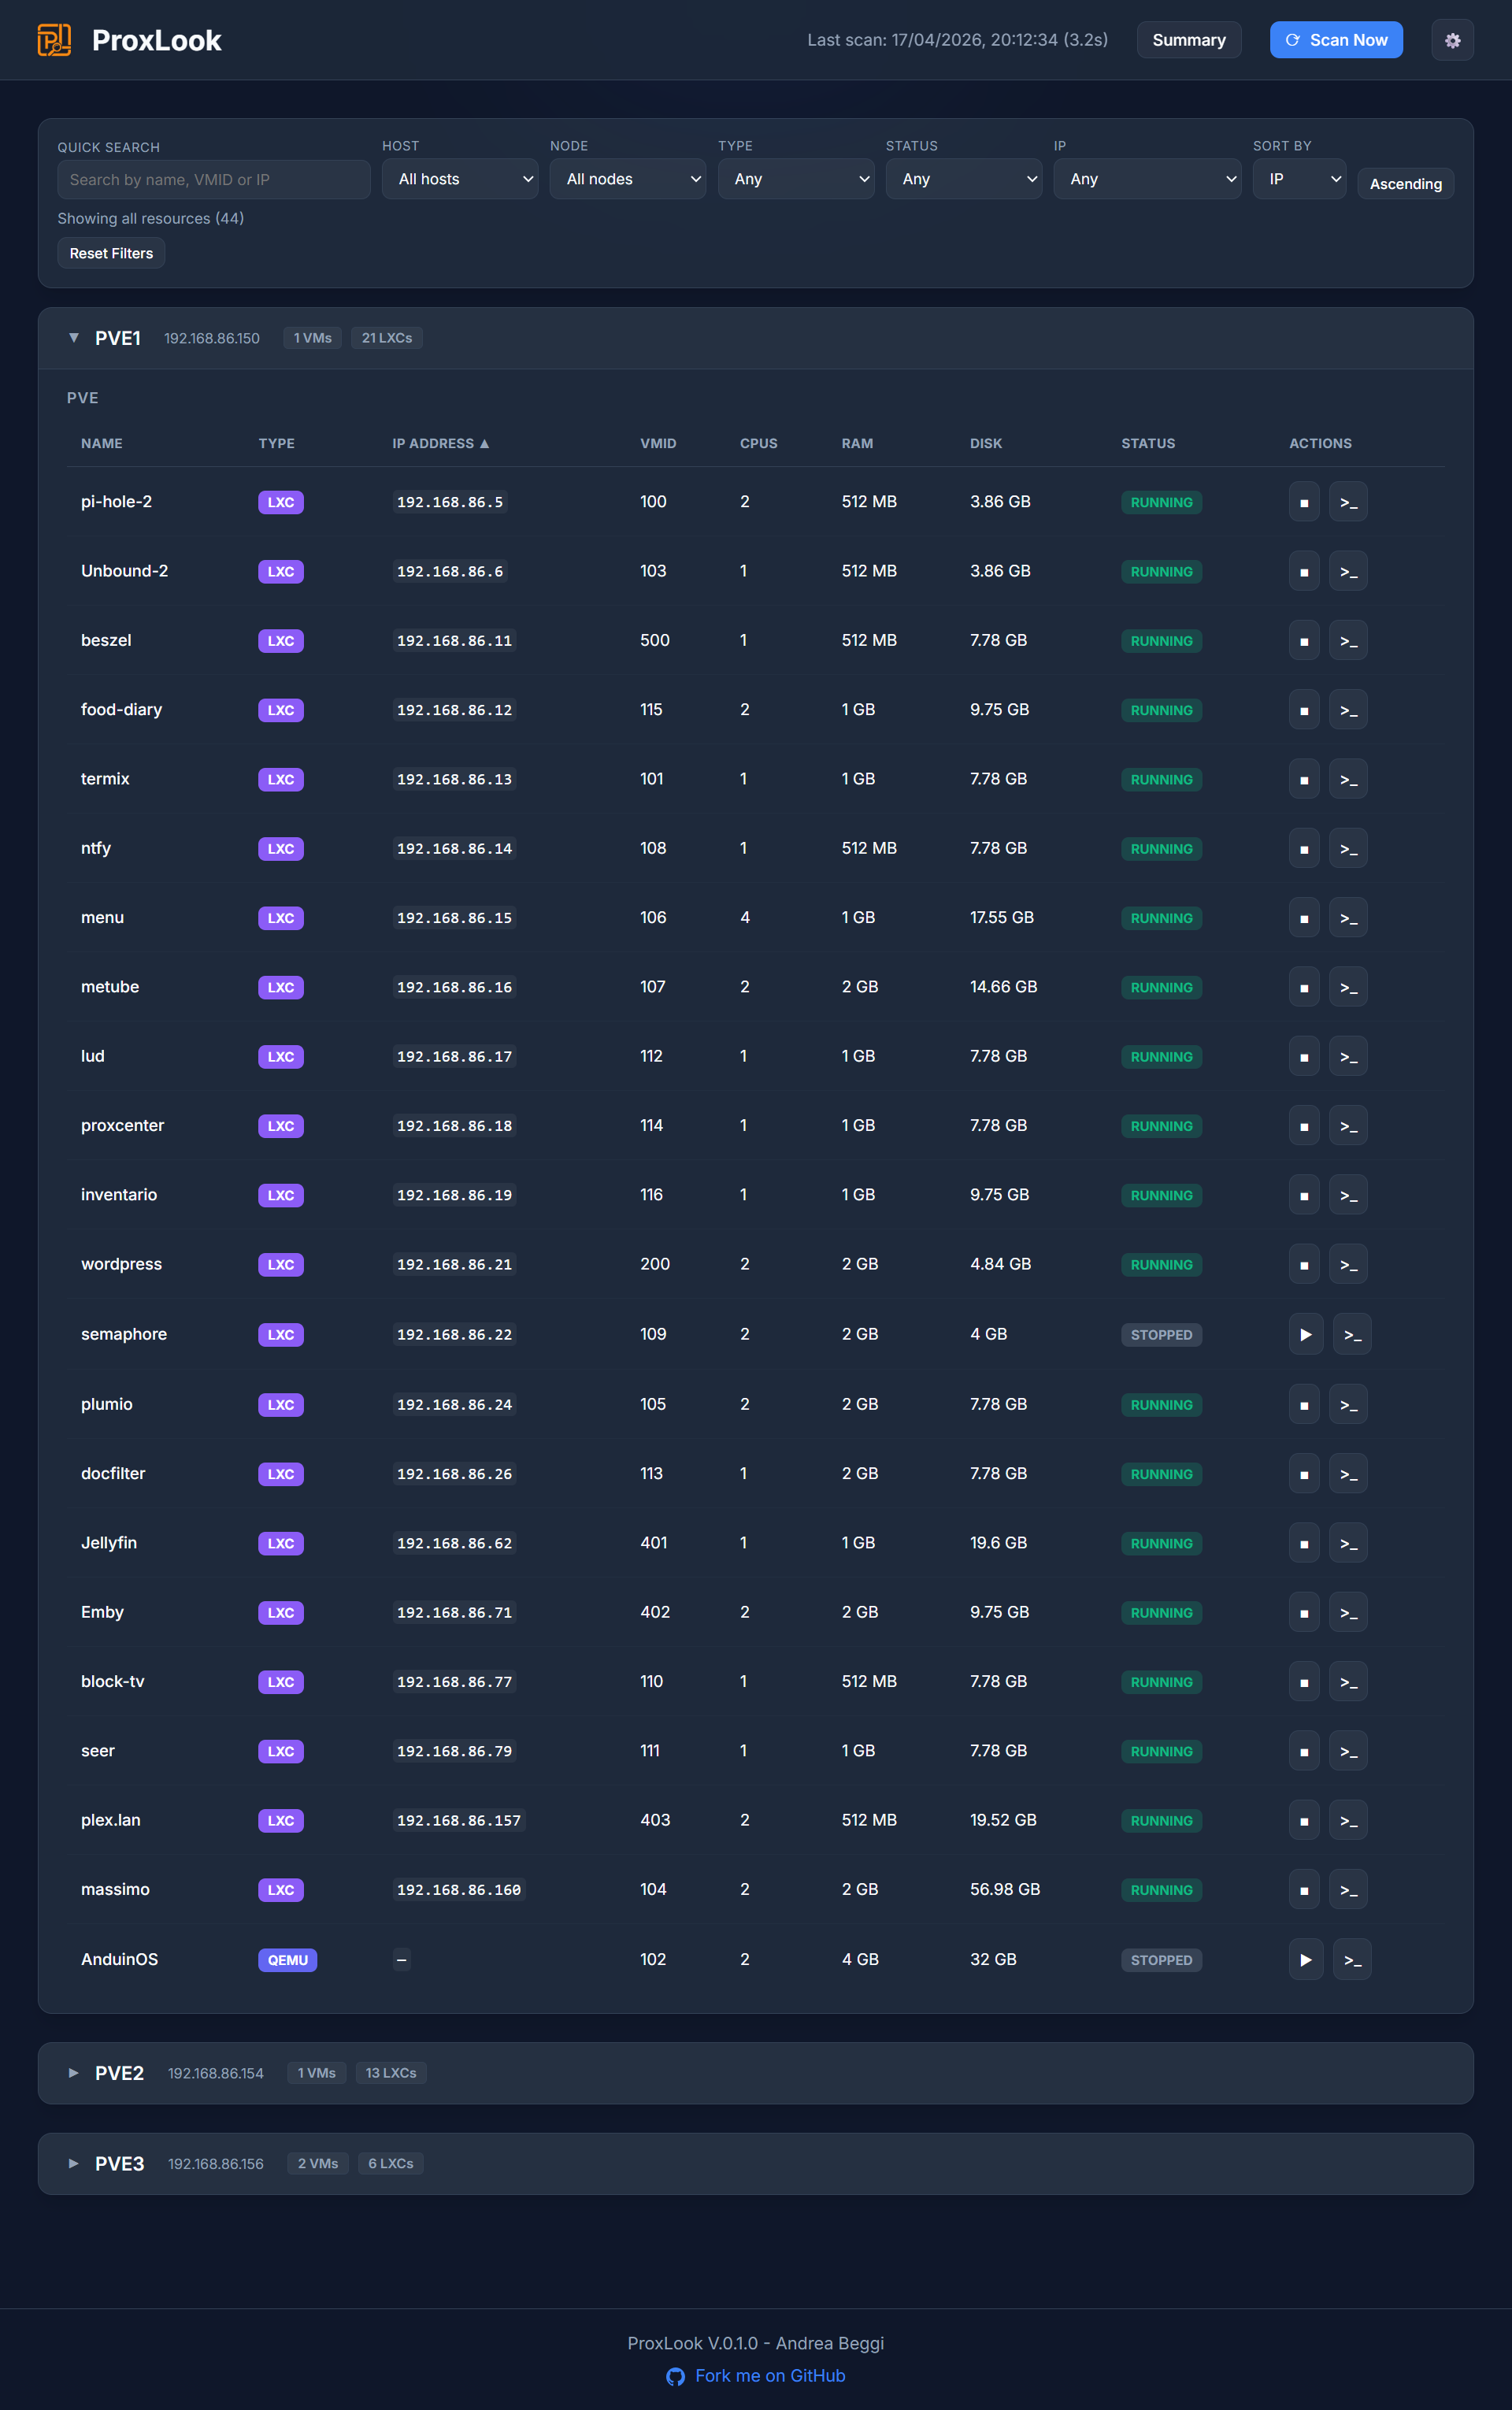Screen dimensions: 1512x2410
Task: Sort the table by IP Address column
Action: (x=439, y=443)
